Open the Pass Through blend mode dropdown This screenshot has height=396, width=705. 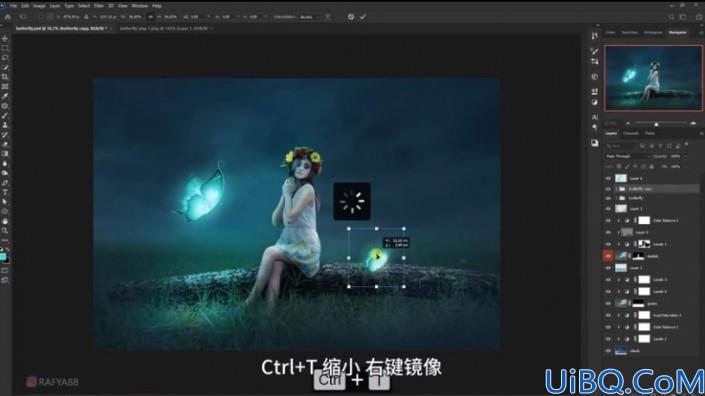pyautogui.click(x=628, y=156)
